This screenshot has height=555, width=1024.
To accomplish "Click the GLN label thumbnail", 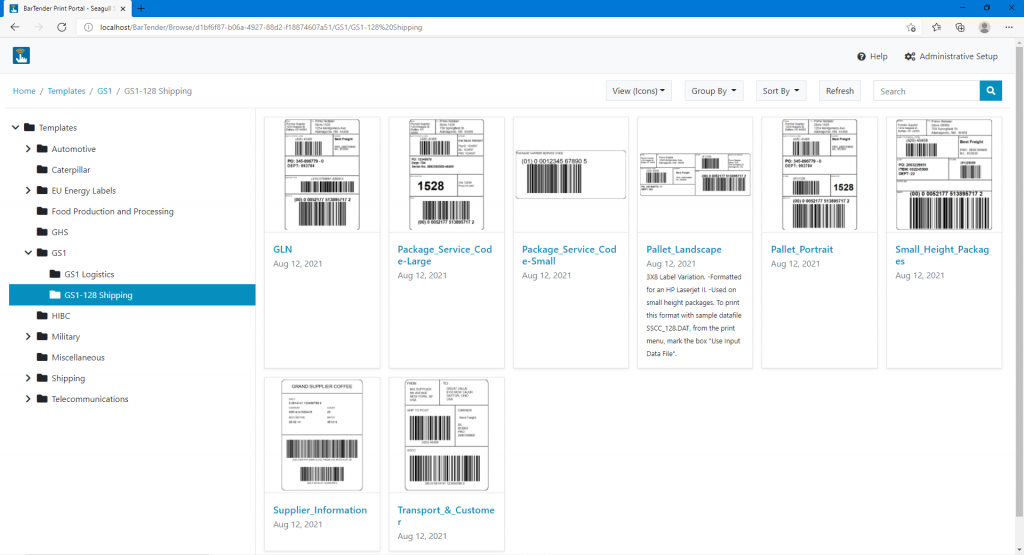I will pos(322,174).
